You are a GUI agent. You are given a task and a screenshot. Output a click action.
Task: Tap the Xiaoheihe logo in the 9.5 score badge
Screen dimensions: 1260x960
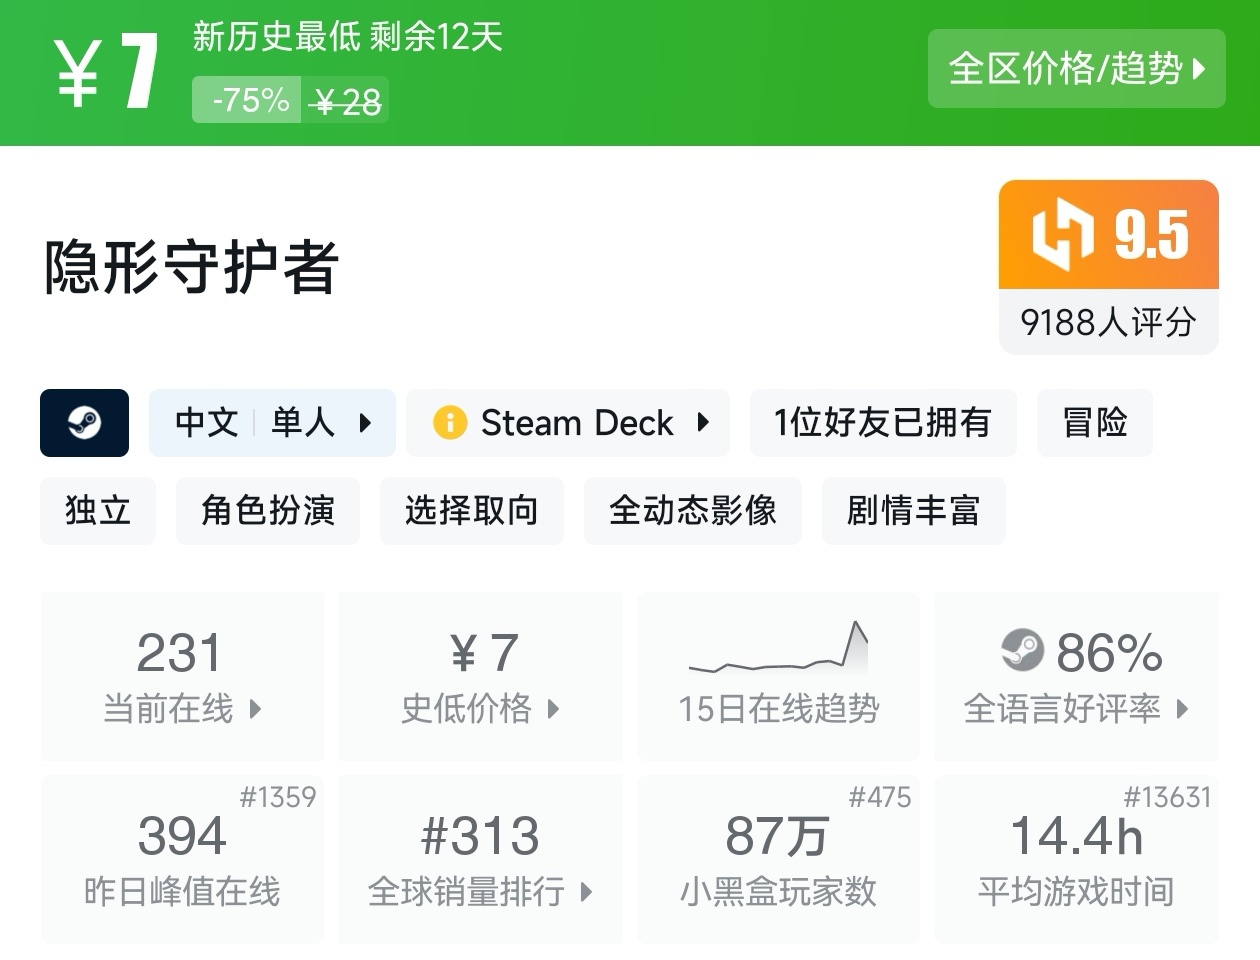tap(1062, 235)
